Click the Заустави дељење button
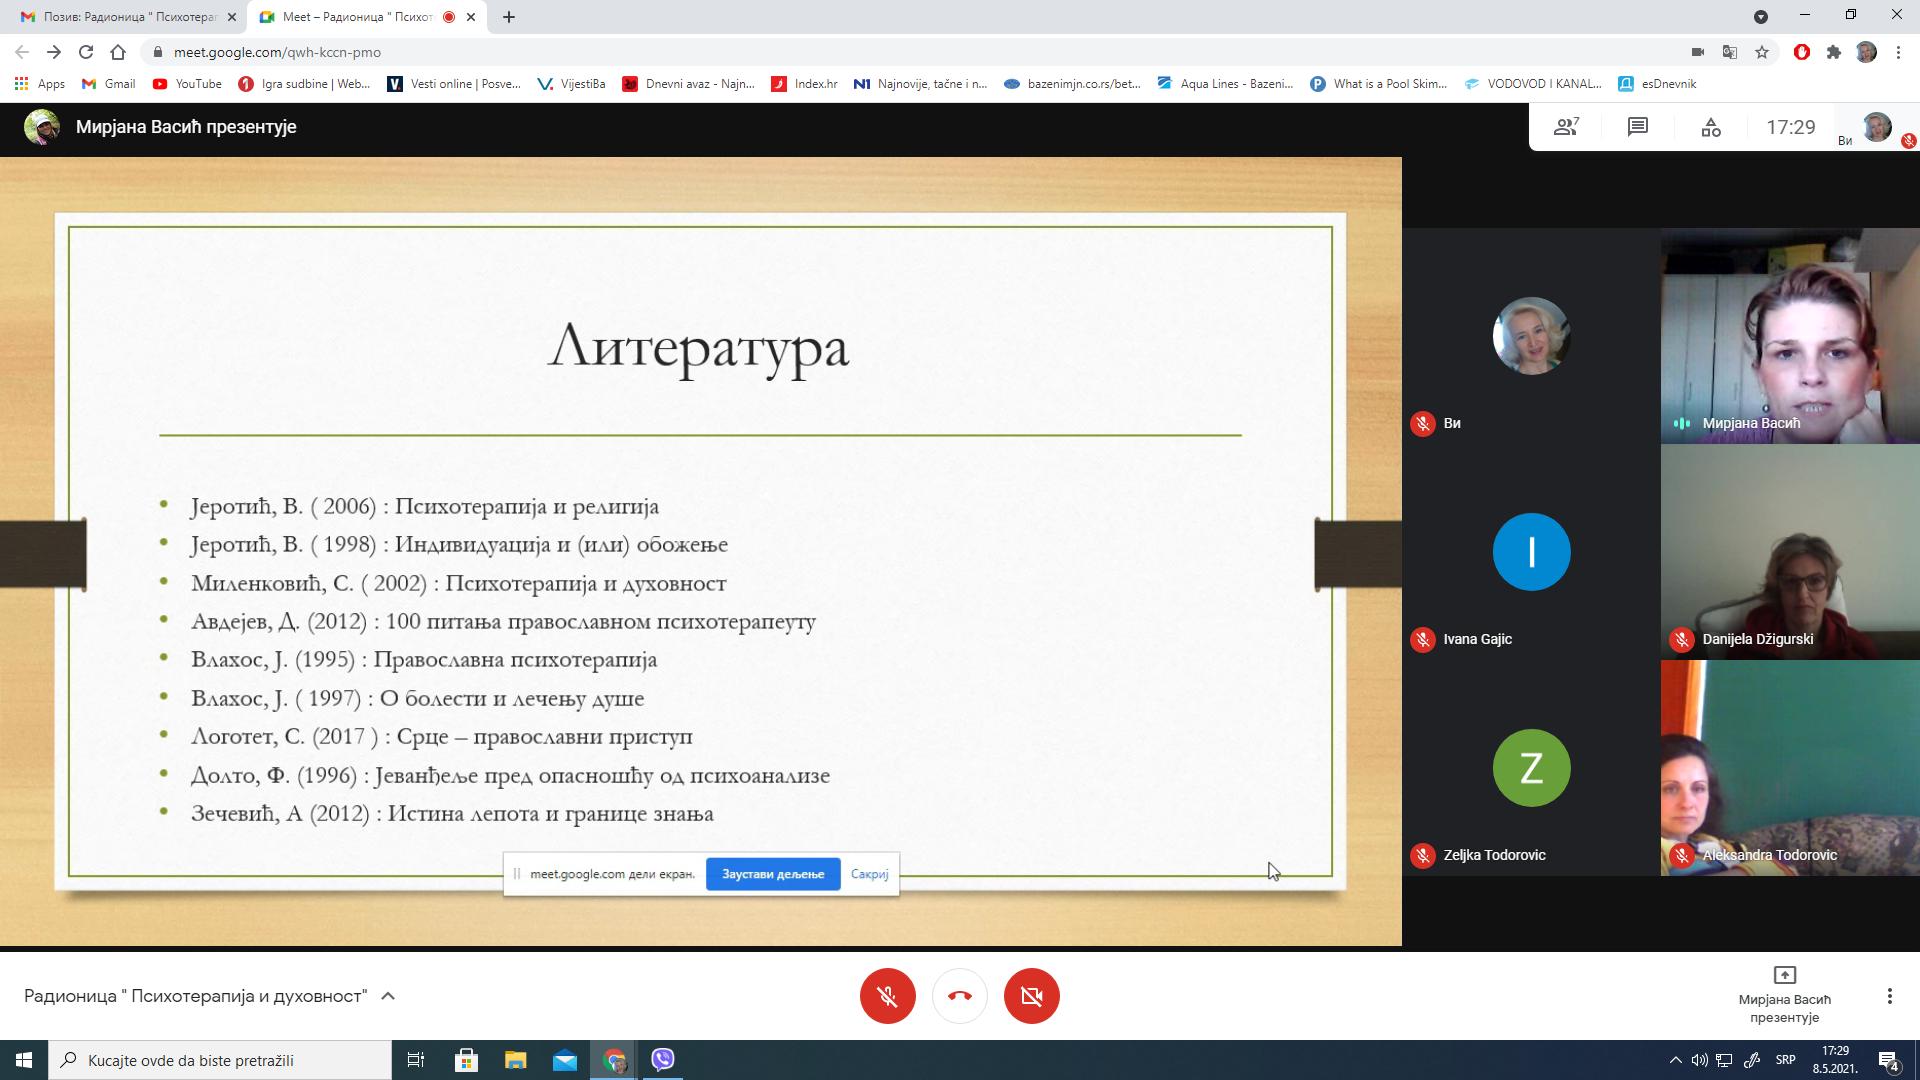Image resolution: width=1920 pixels, height=1080 pixels. pos(773,874)
